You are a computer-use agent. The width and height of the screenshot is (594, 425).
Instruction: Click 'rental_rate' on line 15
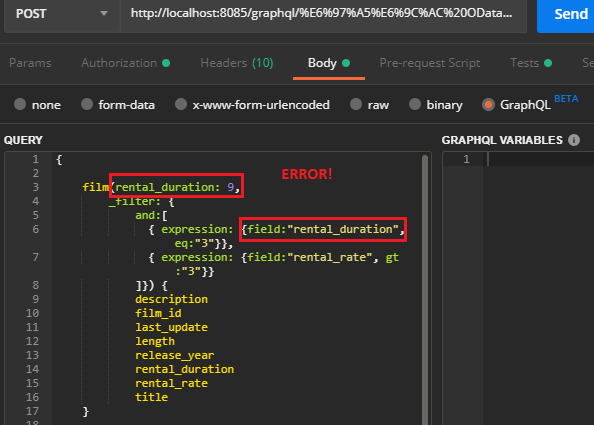(172, 383)
